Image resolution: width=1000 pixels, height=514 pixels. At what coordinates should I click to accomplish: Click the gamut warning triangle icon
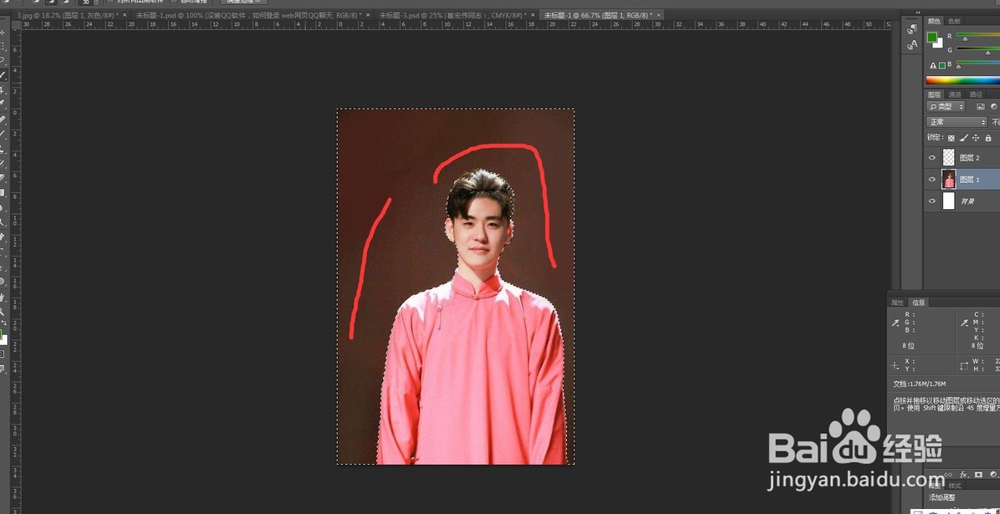[x=933, y=65]
